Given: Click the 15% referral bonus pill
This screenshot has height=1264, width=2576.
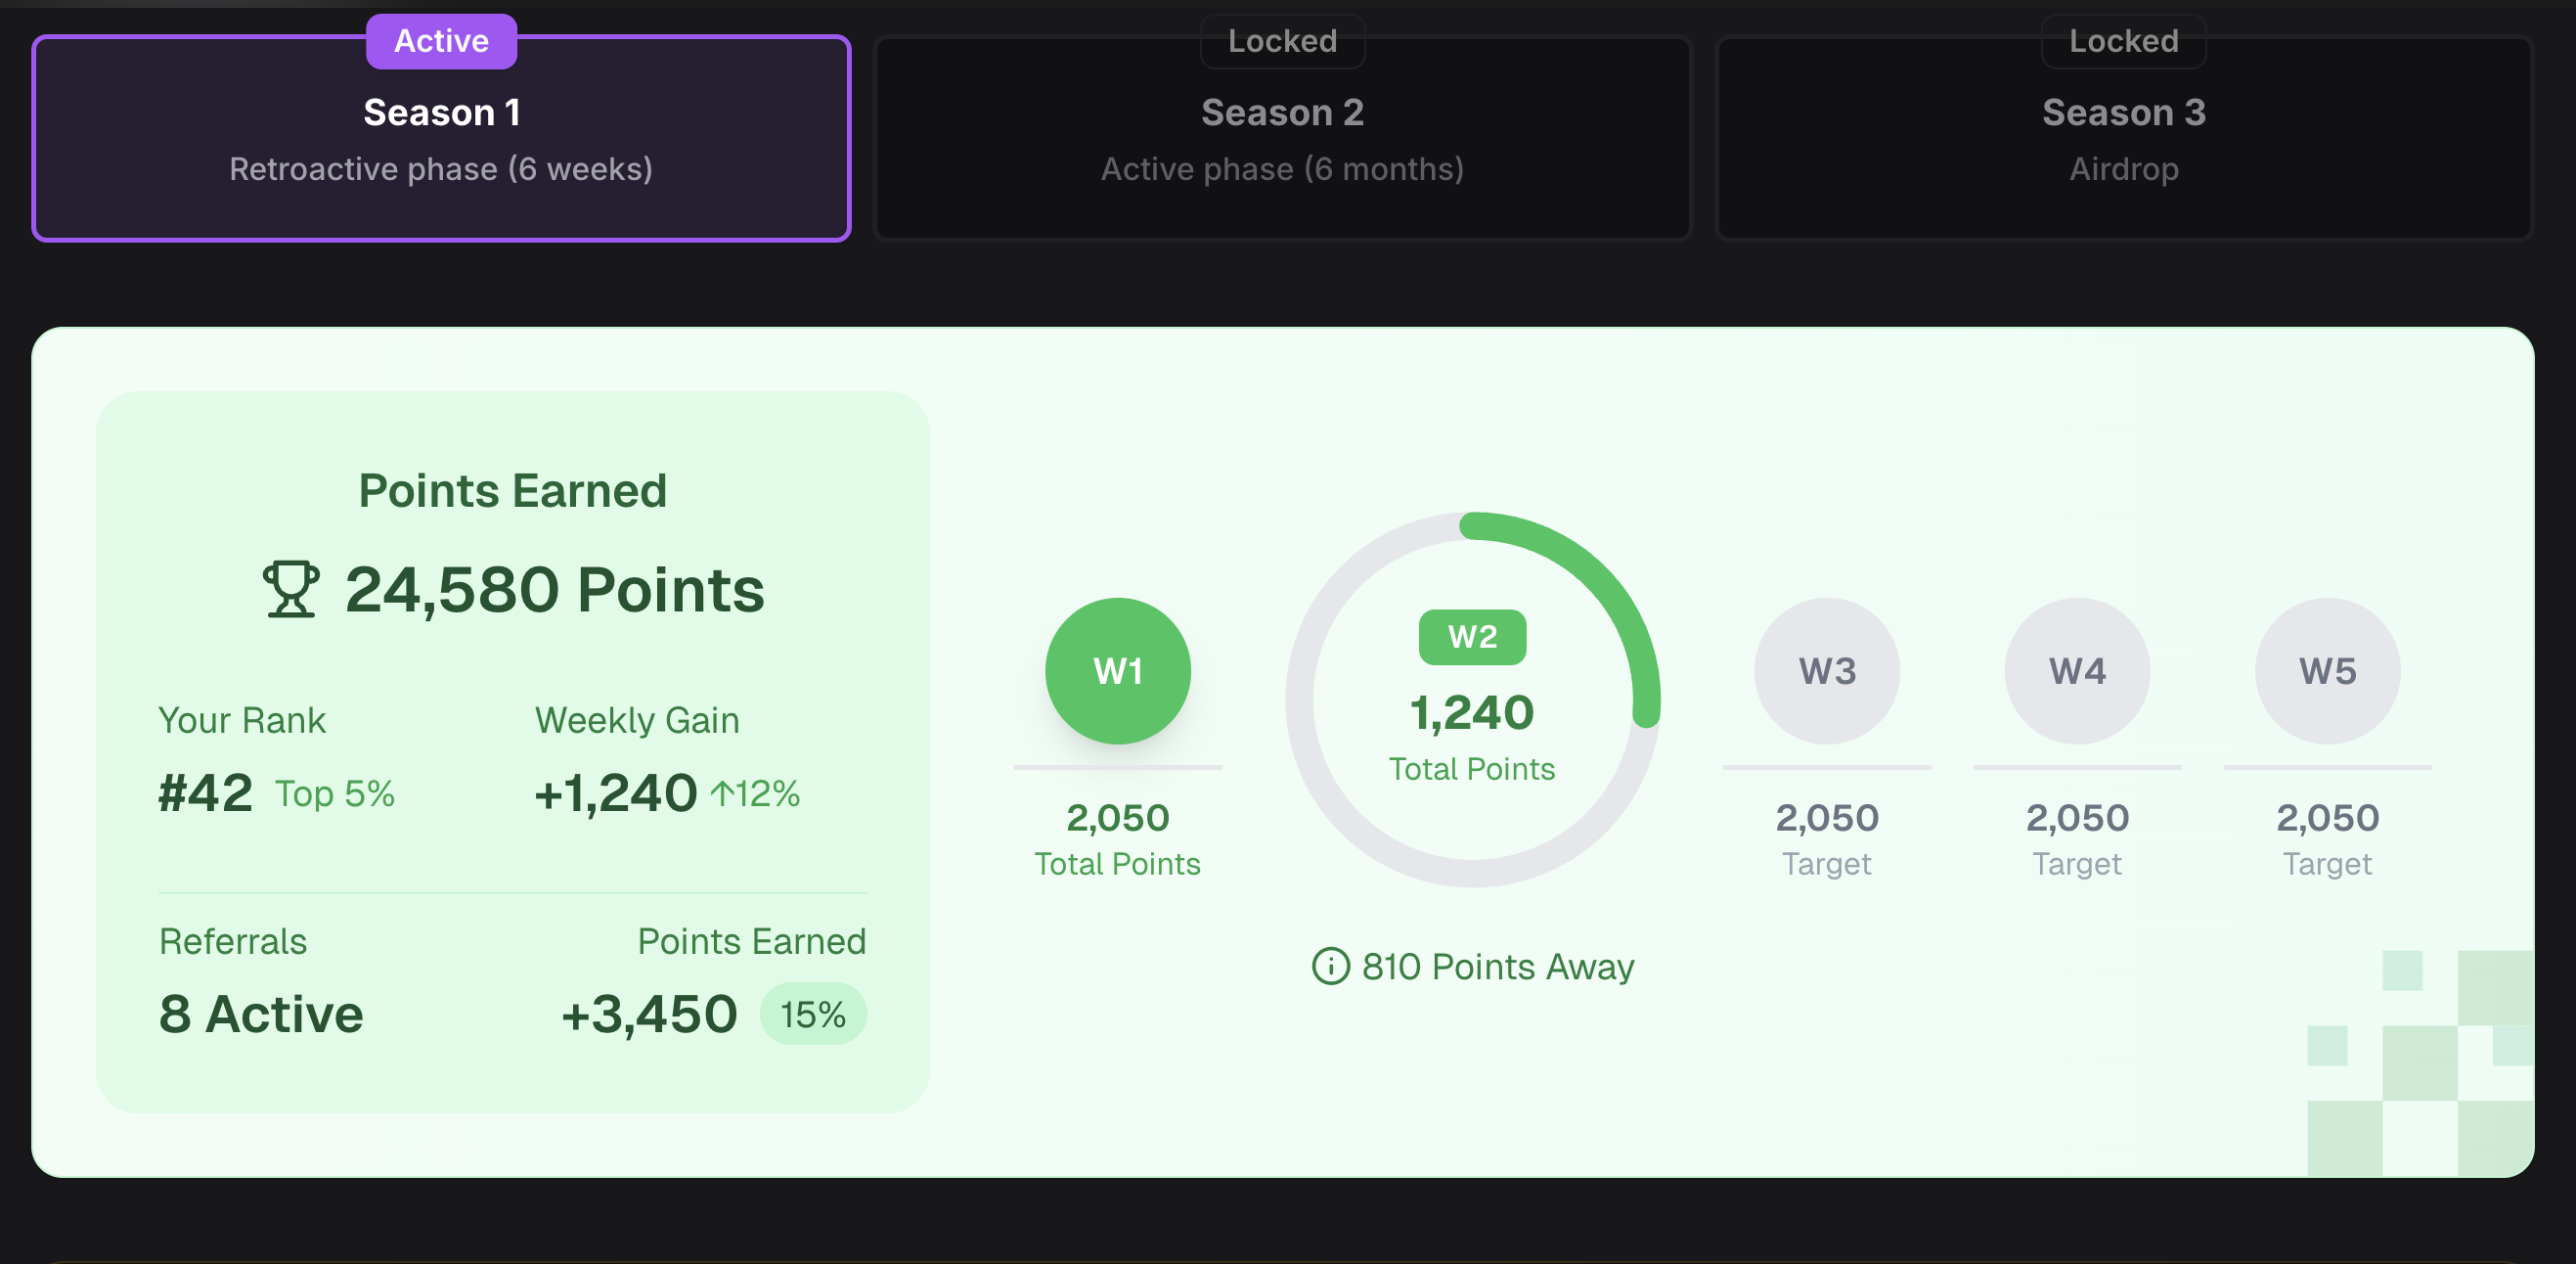Looking at the screenshot, I should 813,1015.
